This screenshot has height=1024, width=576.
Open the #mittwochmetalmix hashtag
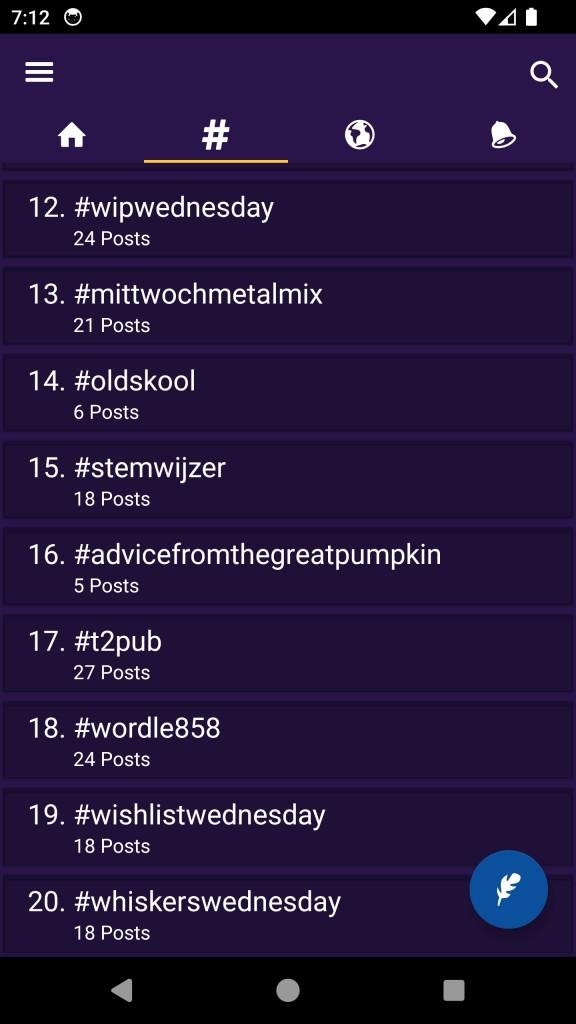288,306
